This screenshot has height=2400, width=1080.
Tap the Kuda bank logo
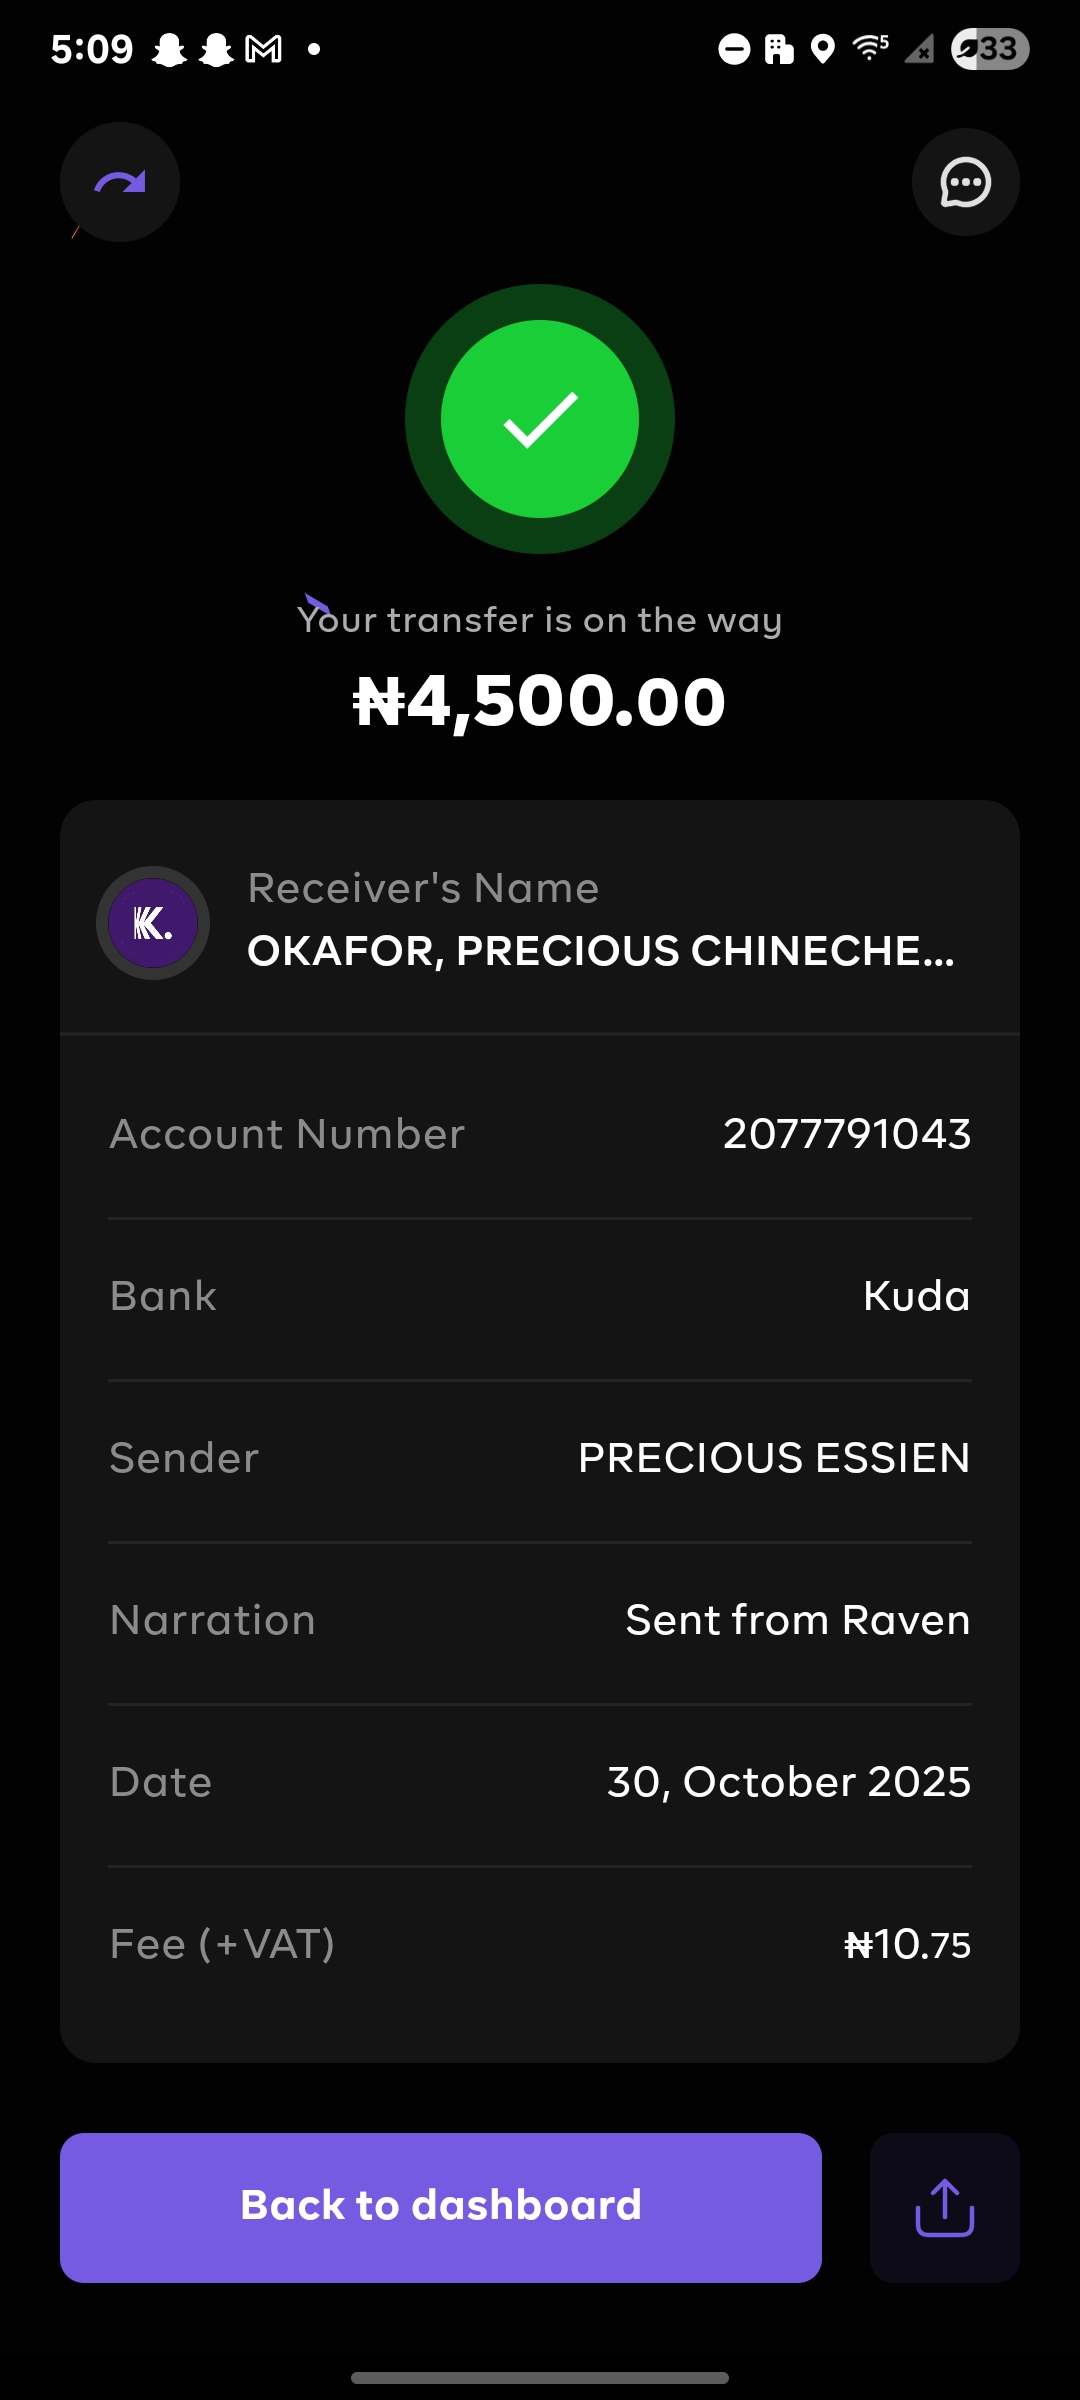pyautogui.click(x=153, y=923)
